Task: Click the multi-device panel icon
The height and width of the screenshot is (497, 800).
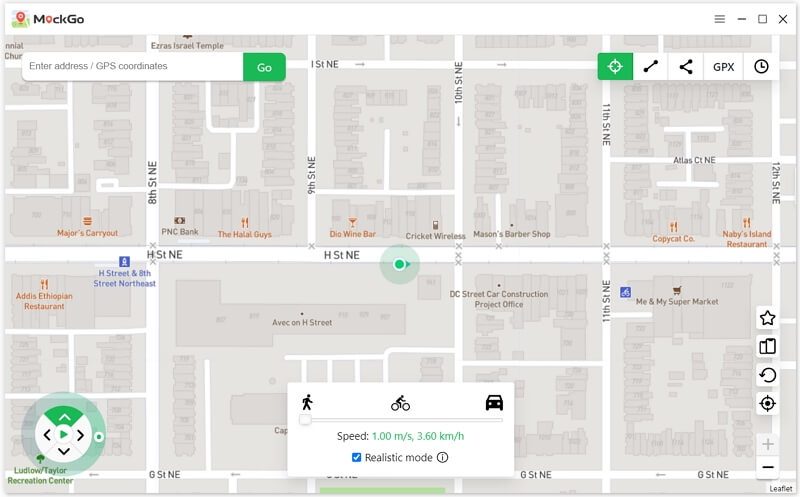Action: 767,347
